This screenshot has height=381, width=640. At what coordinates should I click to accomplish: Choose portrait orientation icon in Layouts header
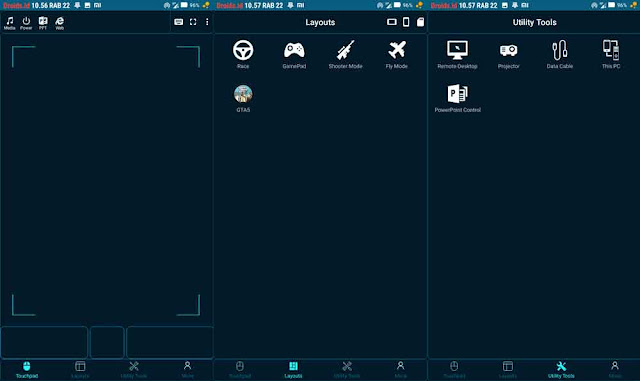point(406,22)
